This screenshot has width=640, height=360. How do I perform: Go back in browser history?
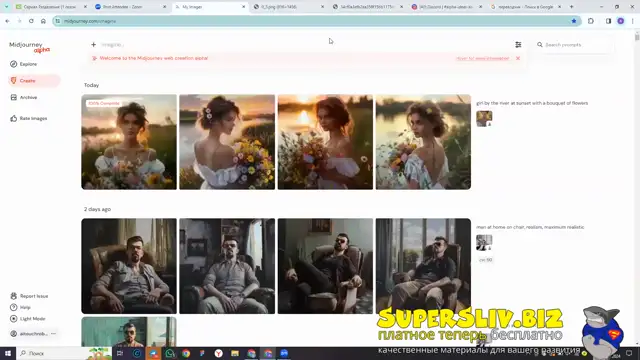point(7,21)
